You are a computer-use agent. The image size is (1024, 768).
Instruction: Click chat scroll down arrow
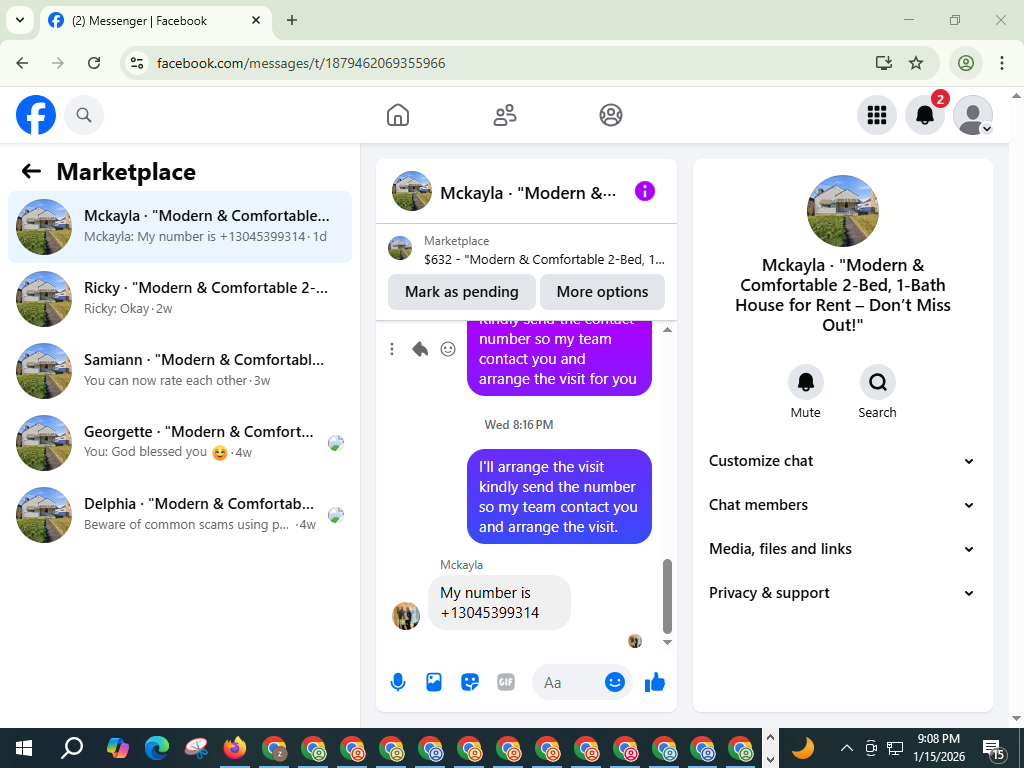[667, 643]
